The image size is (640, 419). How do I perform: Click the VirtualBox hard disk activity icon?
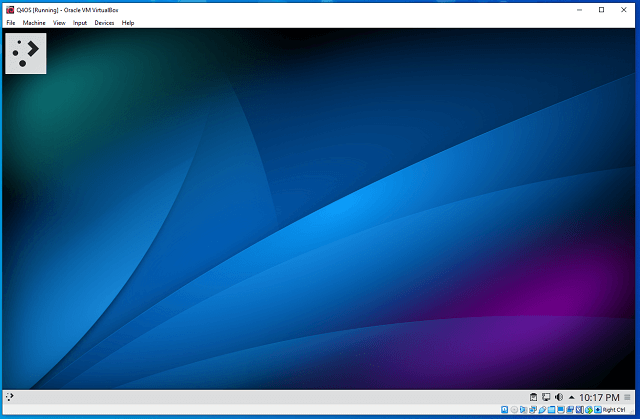coord(506,410)
